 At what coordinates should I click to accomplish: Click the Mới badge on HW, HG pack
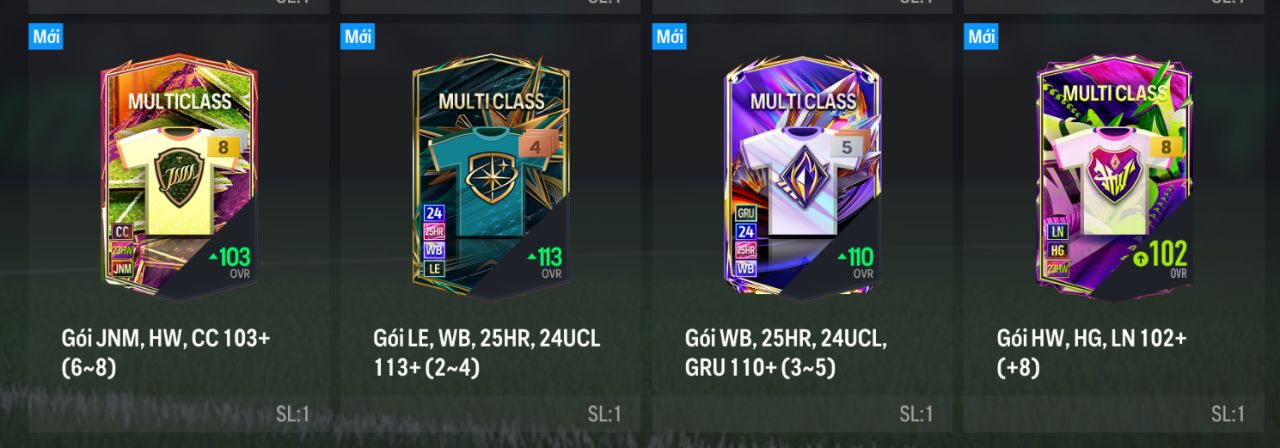(x=982, y=37)
